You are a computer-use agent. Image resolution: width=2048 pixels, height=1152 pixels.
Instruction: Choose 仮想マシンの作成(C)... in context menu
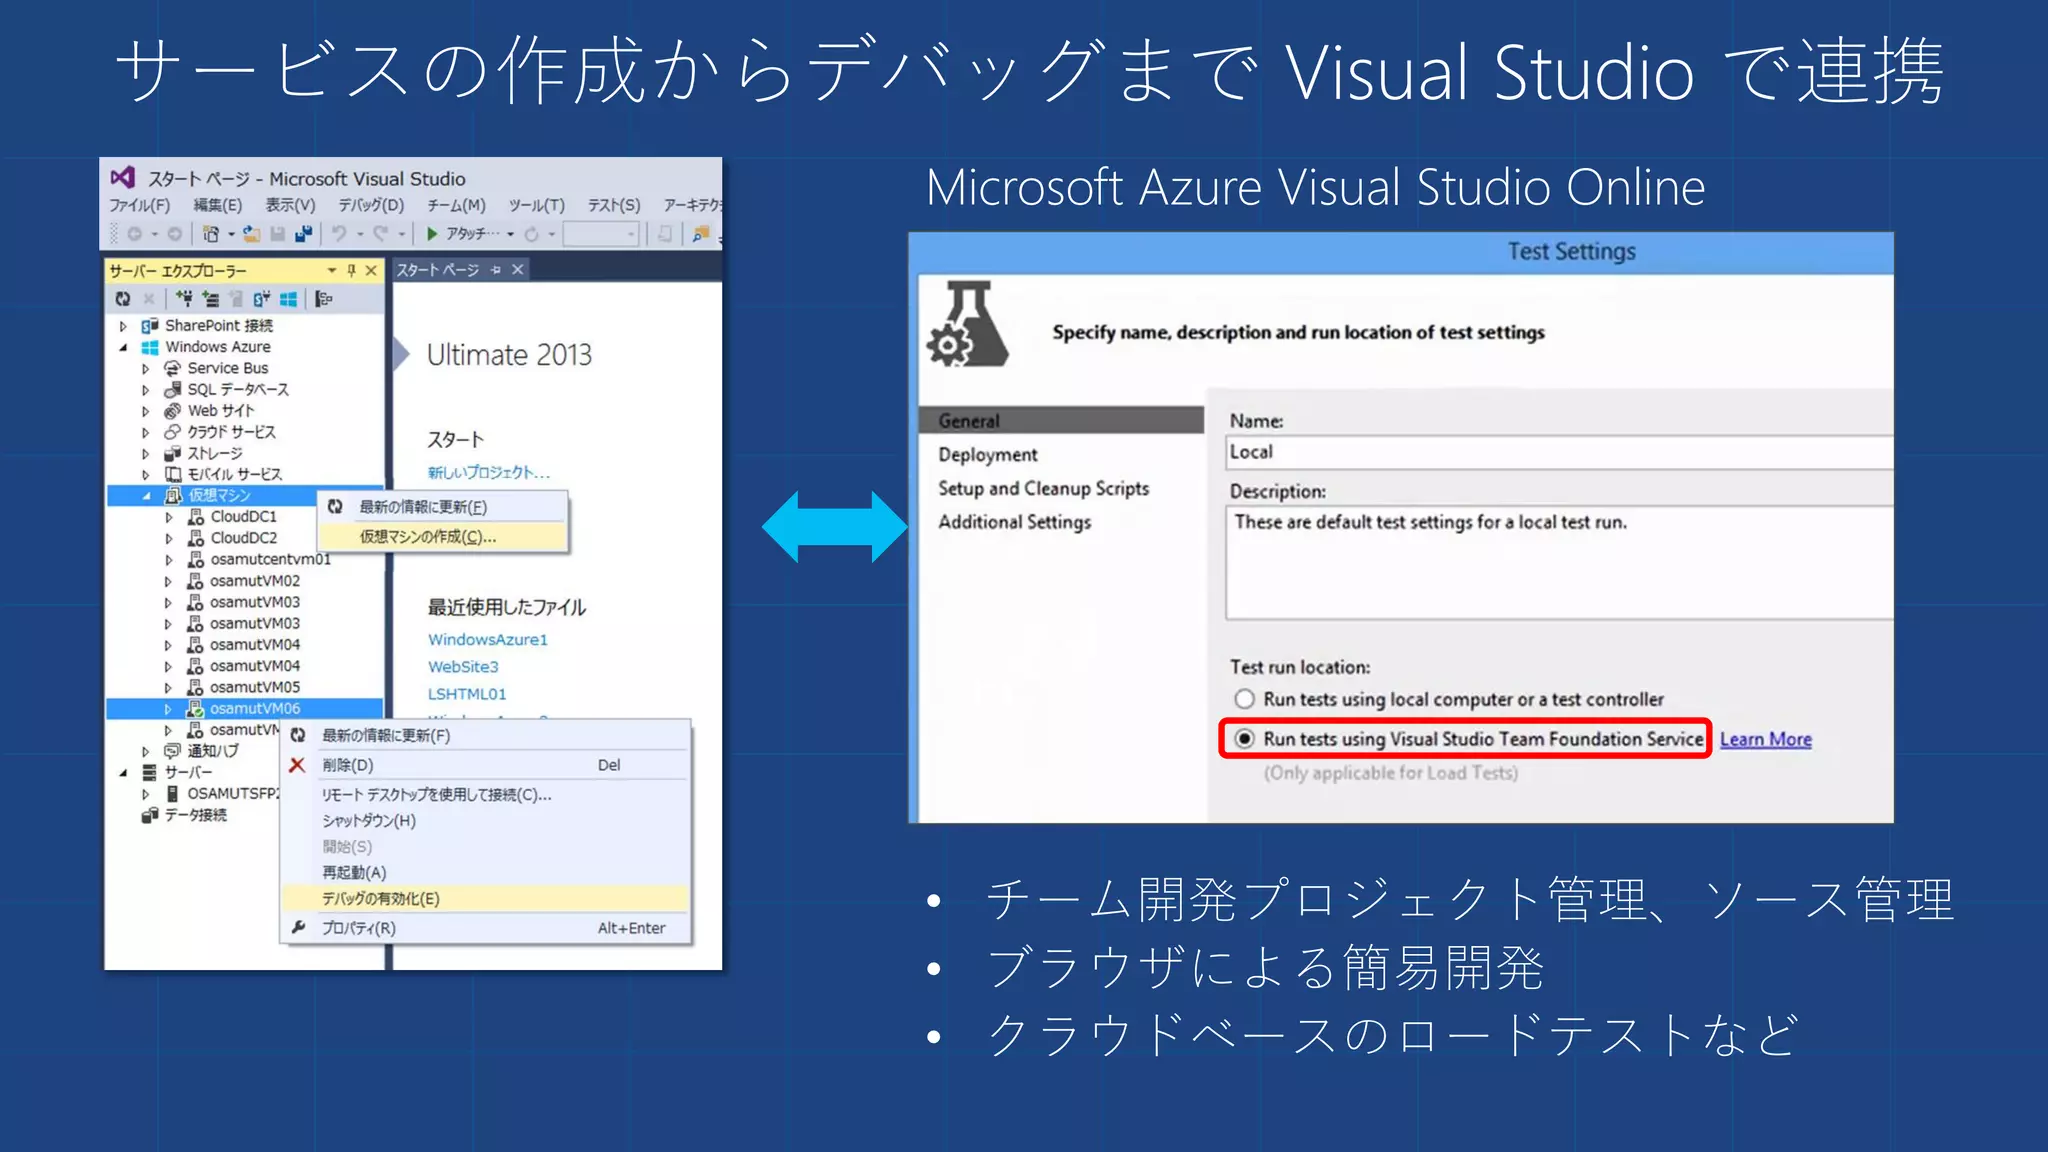point(443,537)
